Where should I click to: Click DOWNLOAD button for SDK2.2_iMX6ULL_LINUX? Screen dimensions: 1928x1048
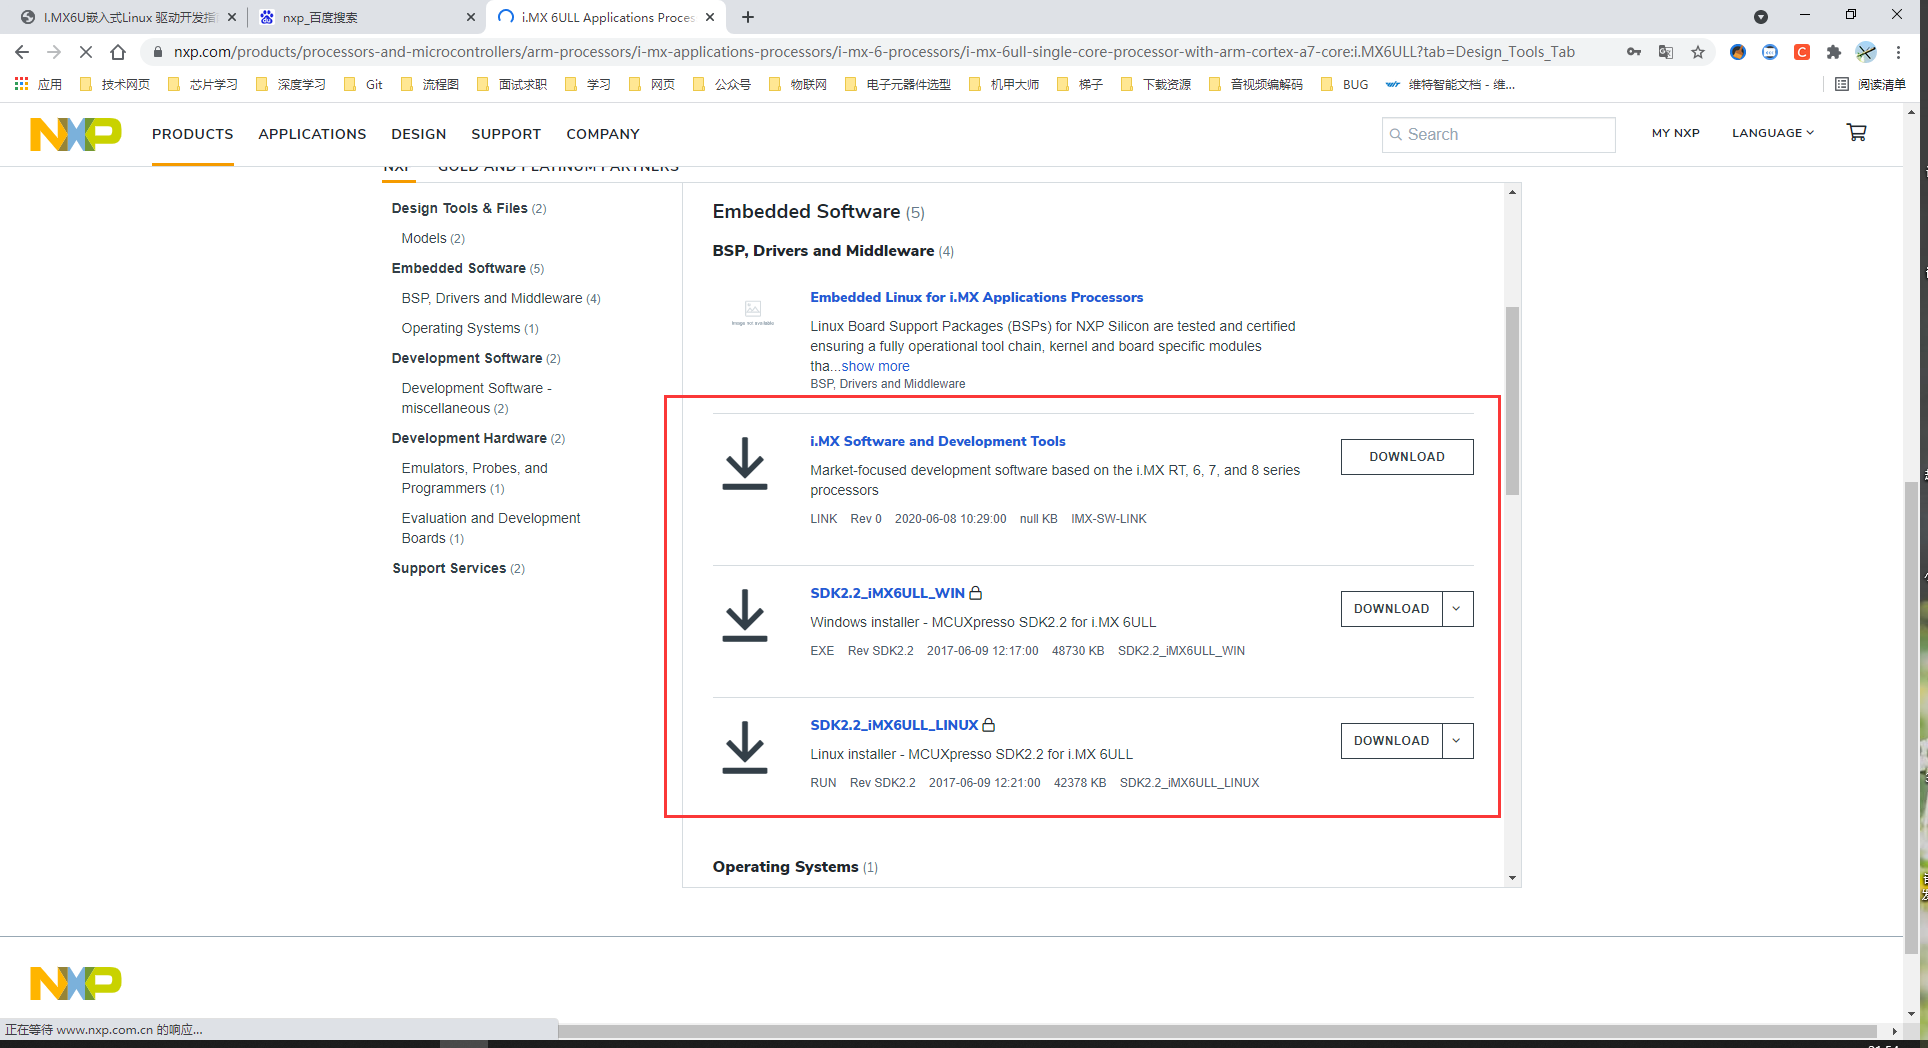[1392, 741]
